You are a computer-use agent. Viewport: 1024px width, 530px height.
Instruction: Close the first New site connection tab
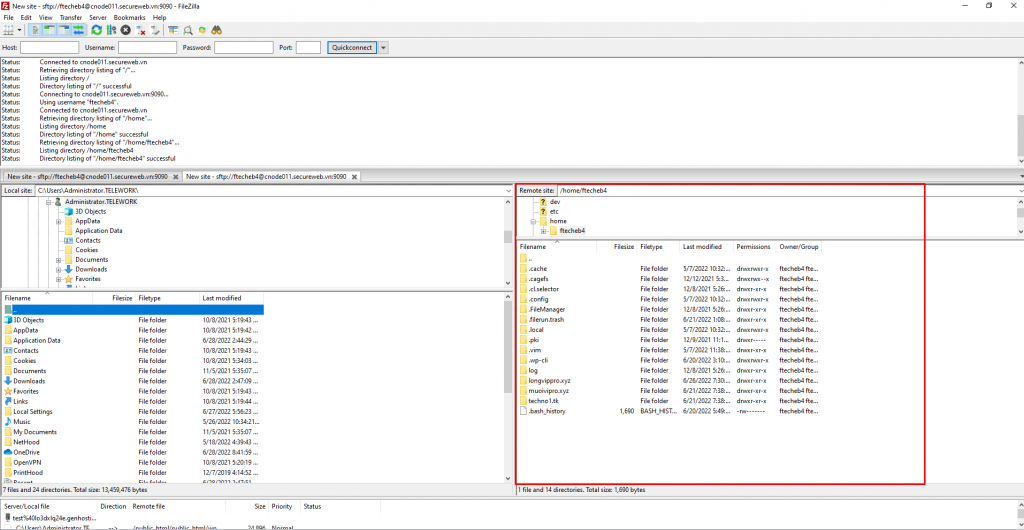coord(178,176)
